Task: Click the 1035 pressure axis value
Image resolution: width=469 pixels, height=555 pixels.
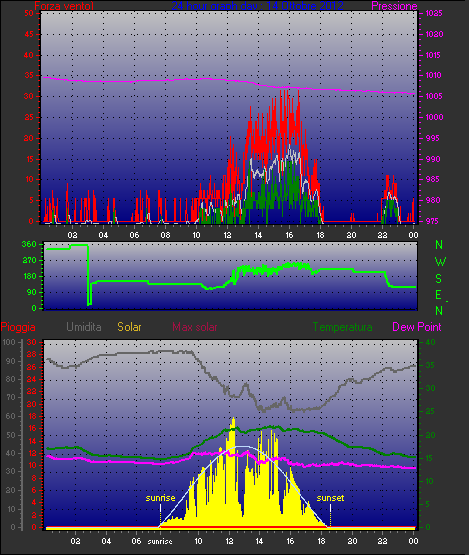Action: point(434,13)
